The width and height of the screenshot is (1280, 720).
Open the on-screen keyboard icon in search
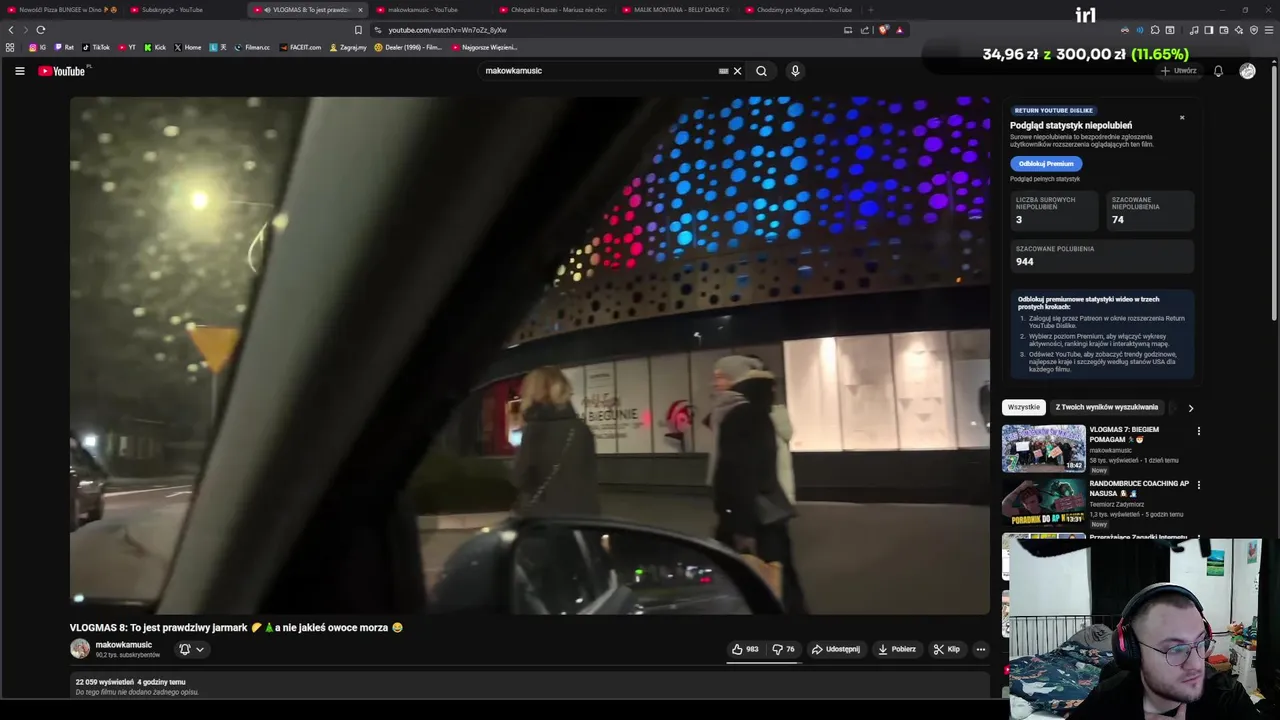[x=723, y=71]
